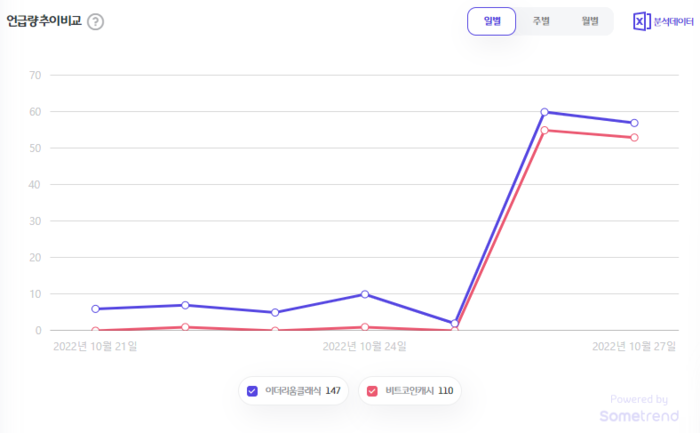Click the 이더리움클래식 147 legend label
Image resolution: width=700 pixels, height=433 pixels.
303,391
